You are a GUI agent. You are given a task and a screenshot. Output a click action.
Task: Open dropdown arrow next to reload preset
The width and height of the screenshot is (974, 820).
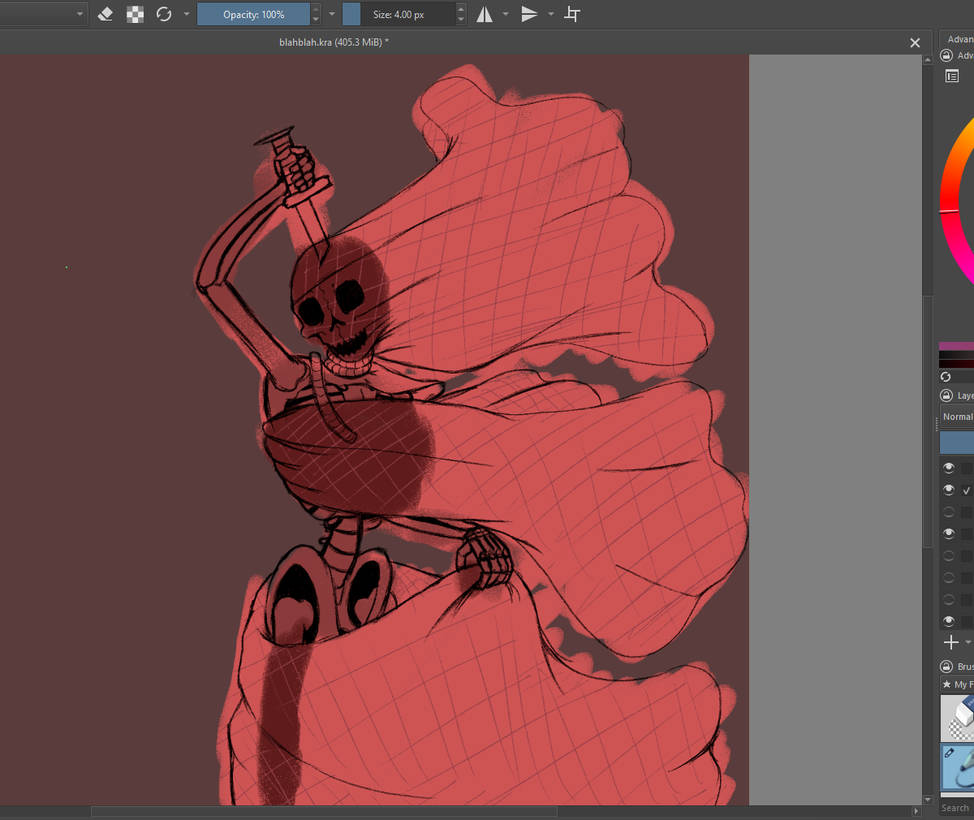coord(186,14)
